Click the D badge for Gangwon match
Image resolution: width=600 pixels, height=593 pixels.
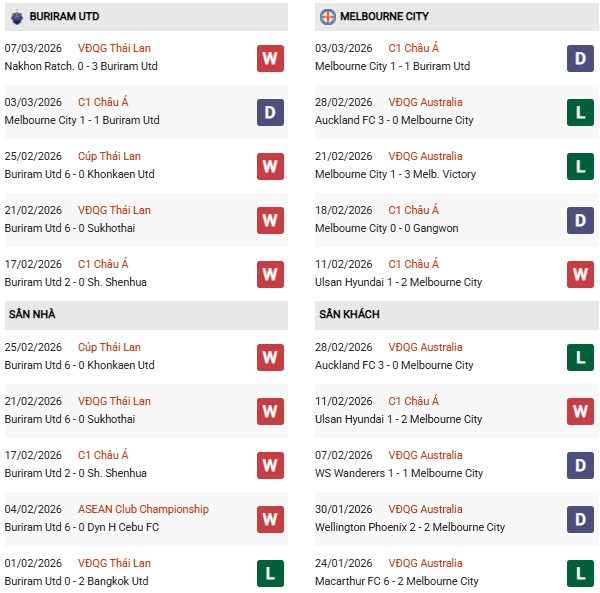tap(580, 220)
